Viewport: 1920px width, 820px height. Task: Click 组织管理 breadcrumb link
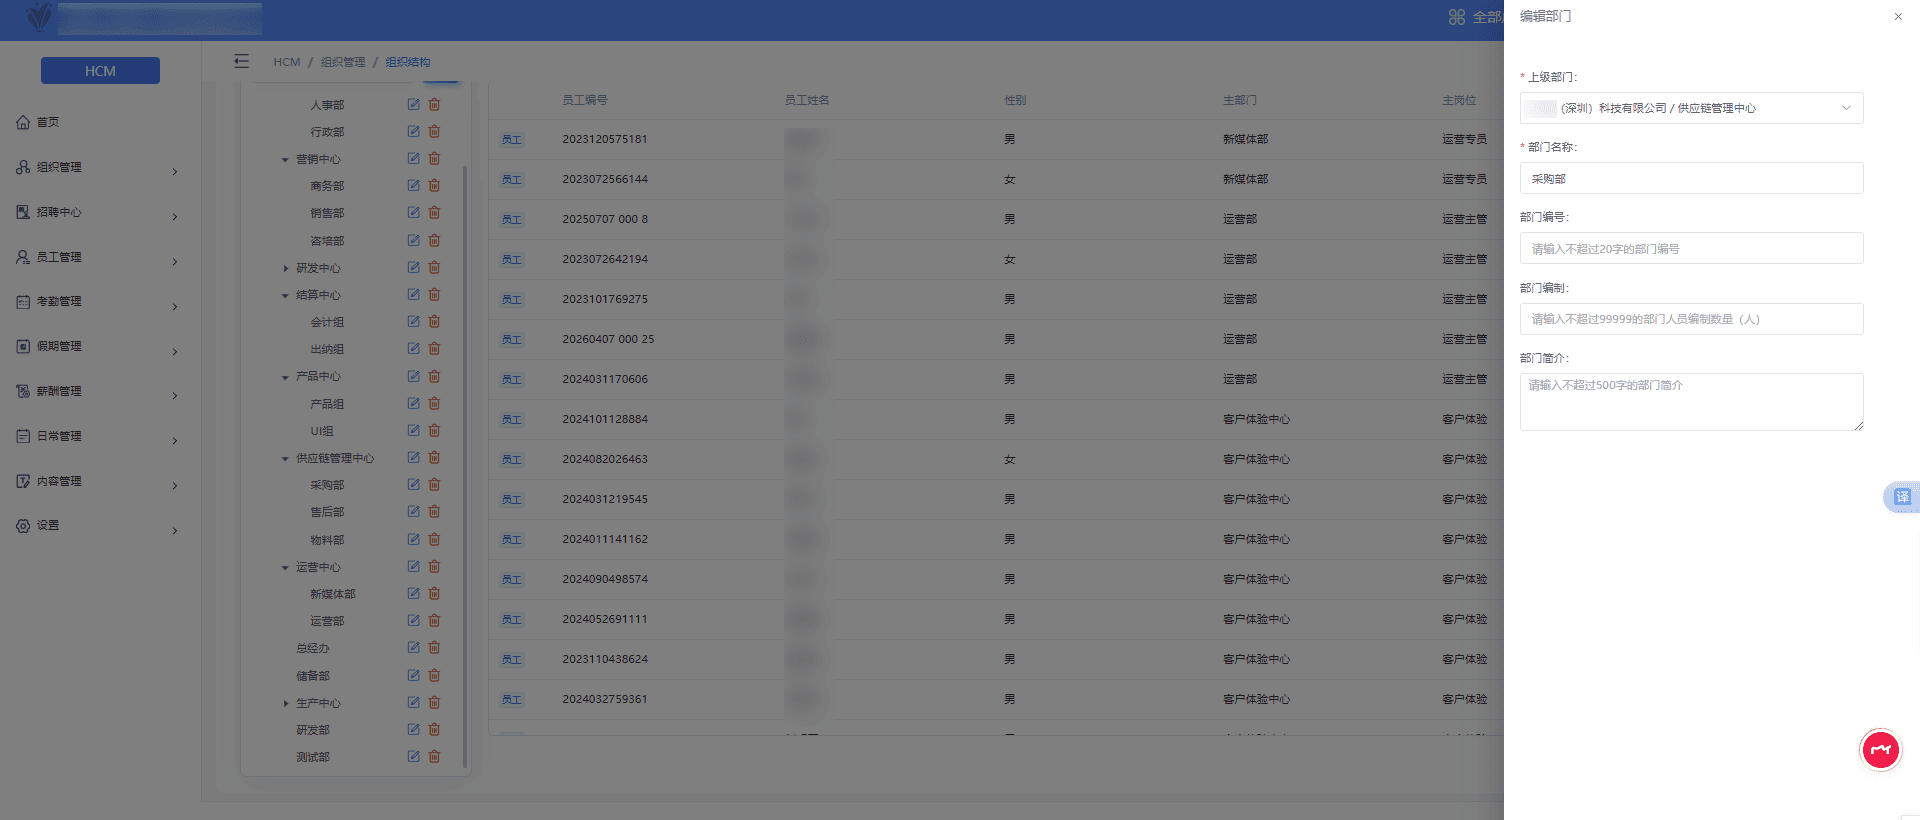(x=343, y=62)
